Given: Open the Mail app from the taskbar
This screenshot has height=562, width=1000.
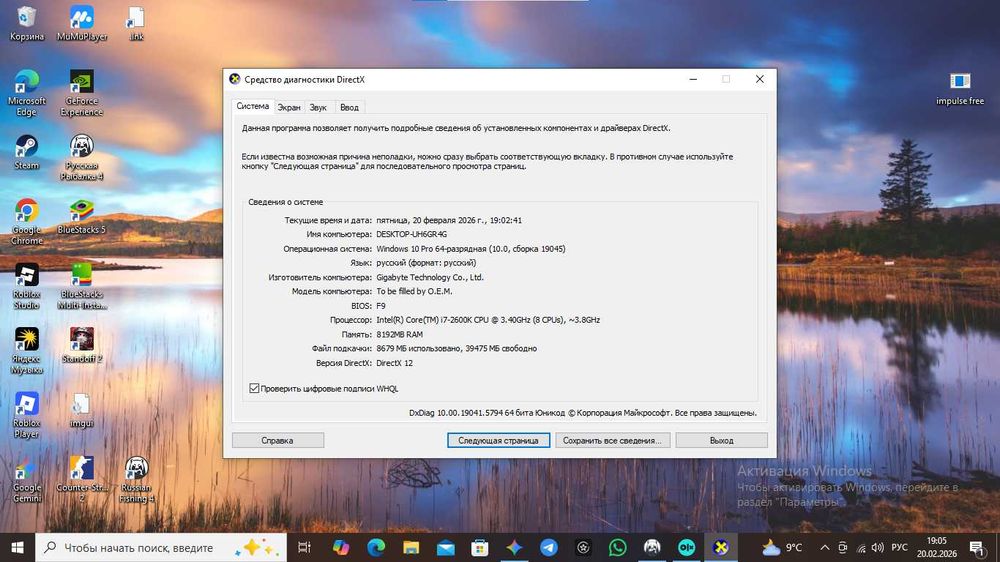Looking at the screenshot, I should (445, 547).
